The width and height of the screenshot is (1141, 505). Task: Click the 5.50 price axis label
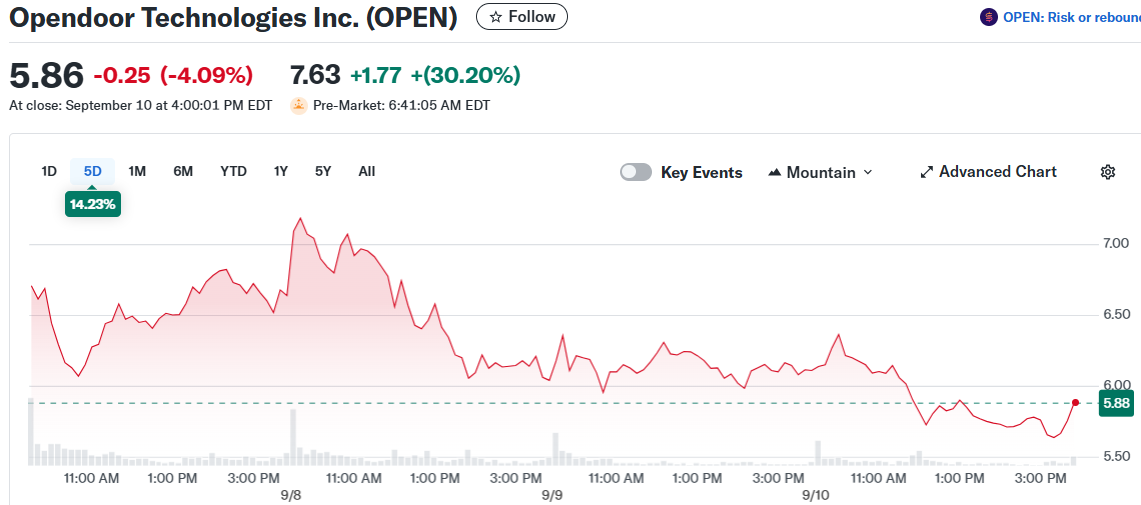[1116, 456]
